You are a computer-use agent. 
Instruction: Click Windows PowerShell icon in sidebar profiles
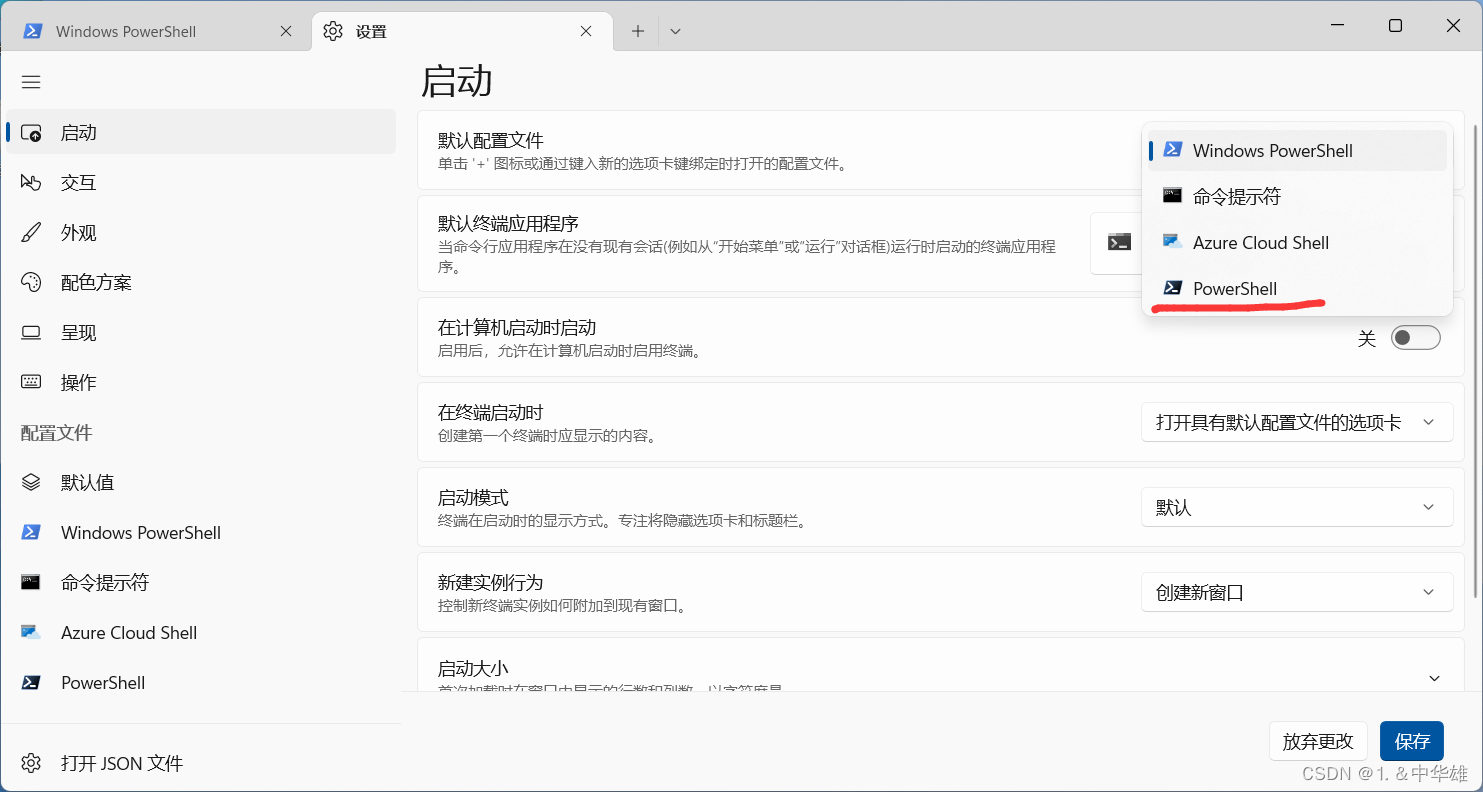click(x=31, y=532)
